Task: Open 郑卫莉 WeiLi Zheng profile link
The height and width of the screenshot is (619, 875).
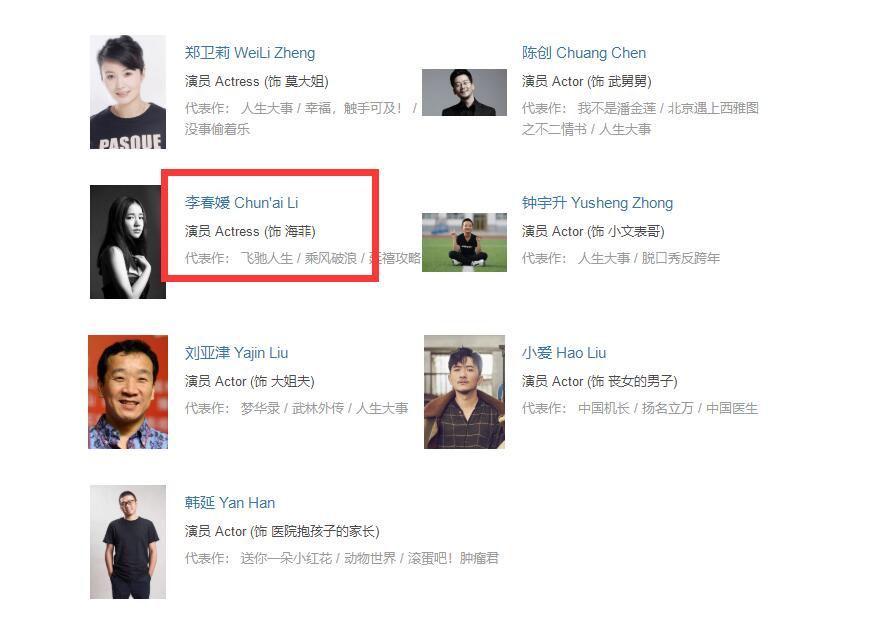Action: coord(250,53)
